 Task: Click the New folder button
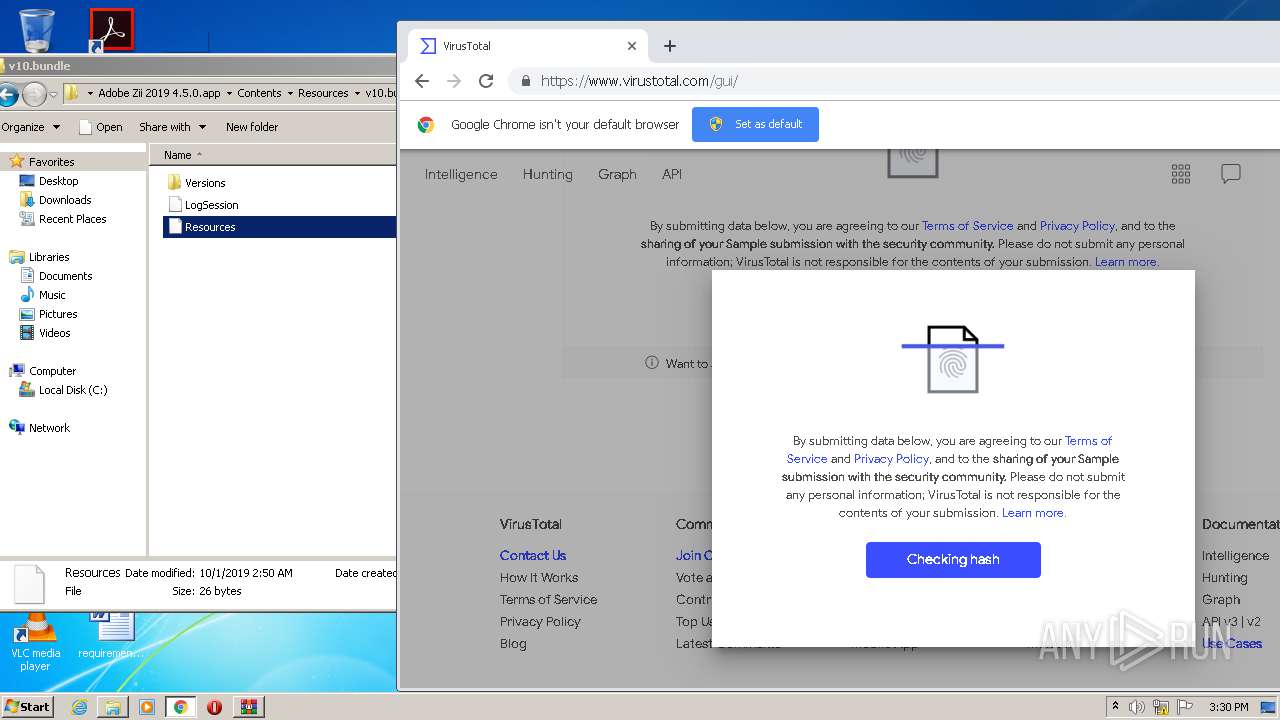click(252, 127)
